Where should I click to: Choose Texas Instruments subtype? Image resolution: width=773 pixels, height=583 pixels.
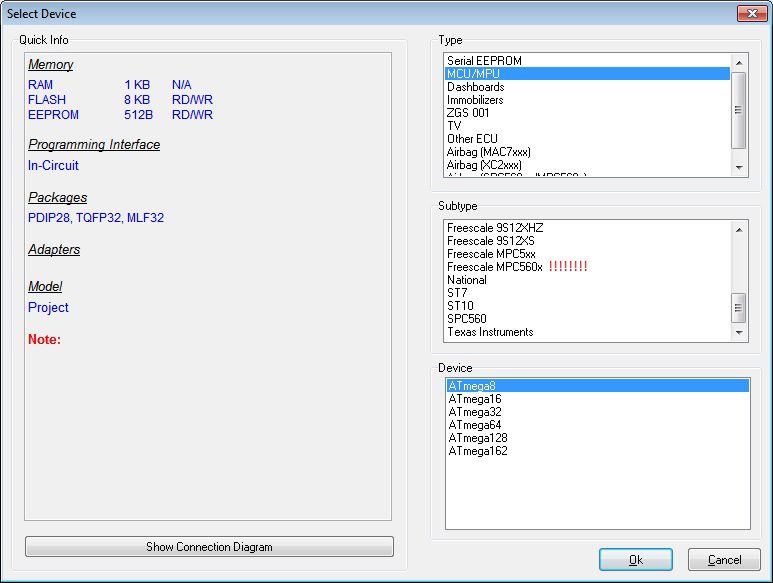(490, 332)
